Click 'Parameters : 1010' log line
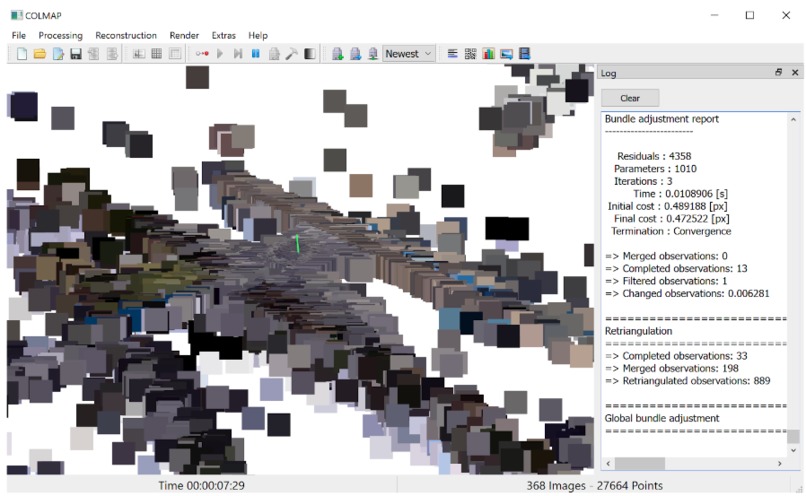This screenshot has height=496, width=806. (x=655, y=169)
